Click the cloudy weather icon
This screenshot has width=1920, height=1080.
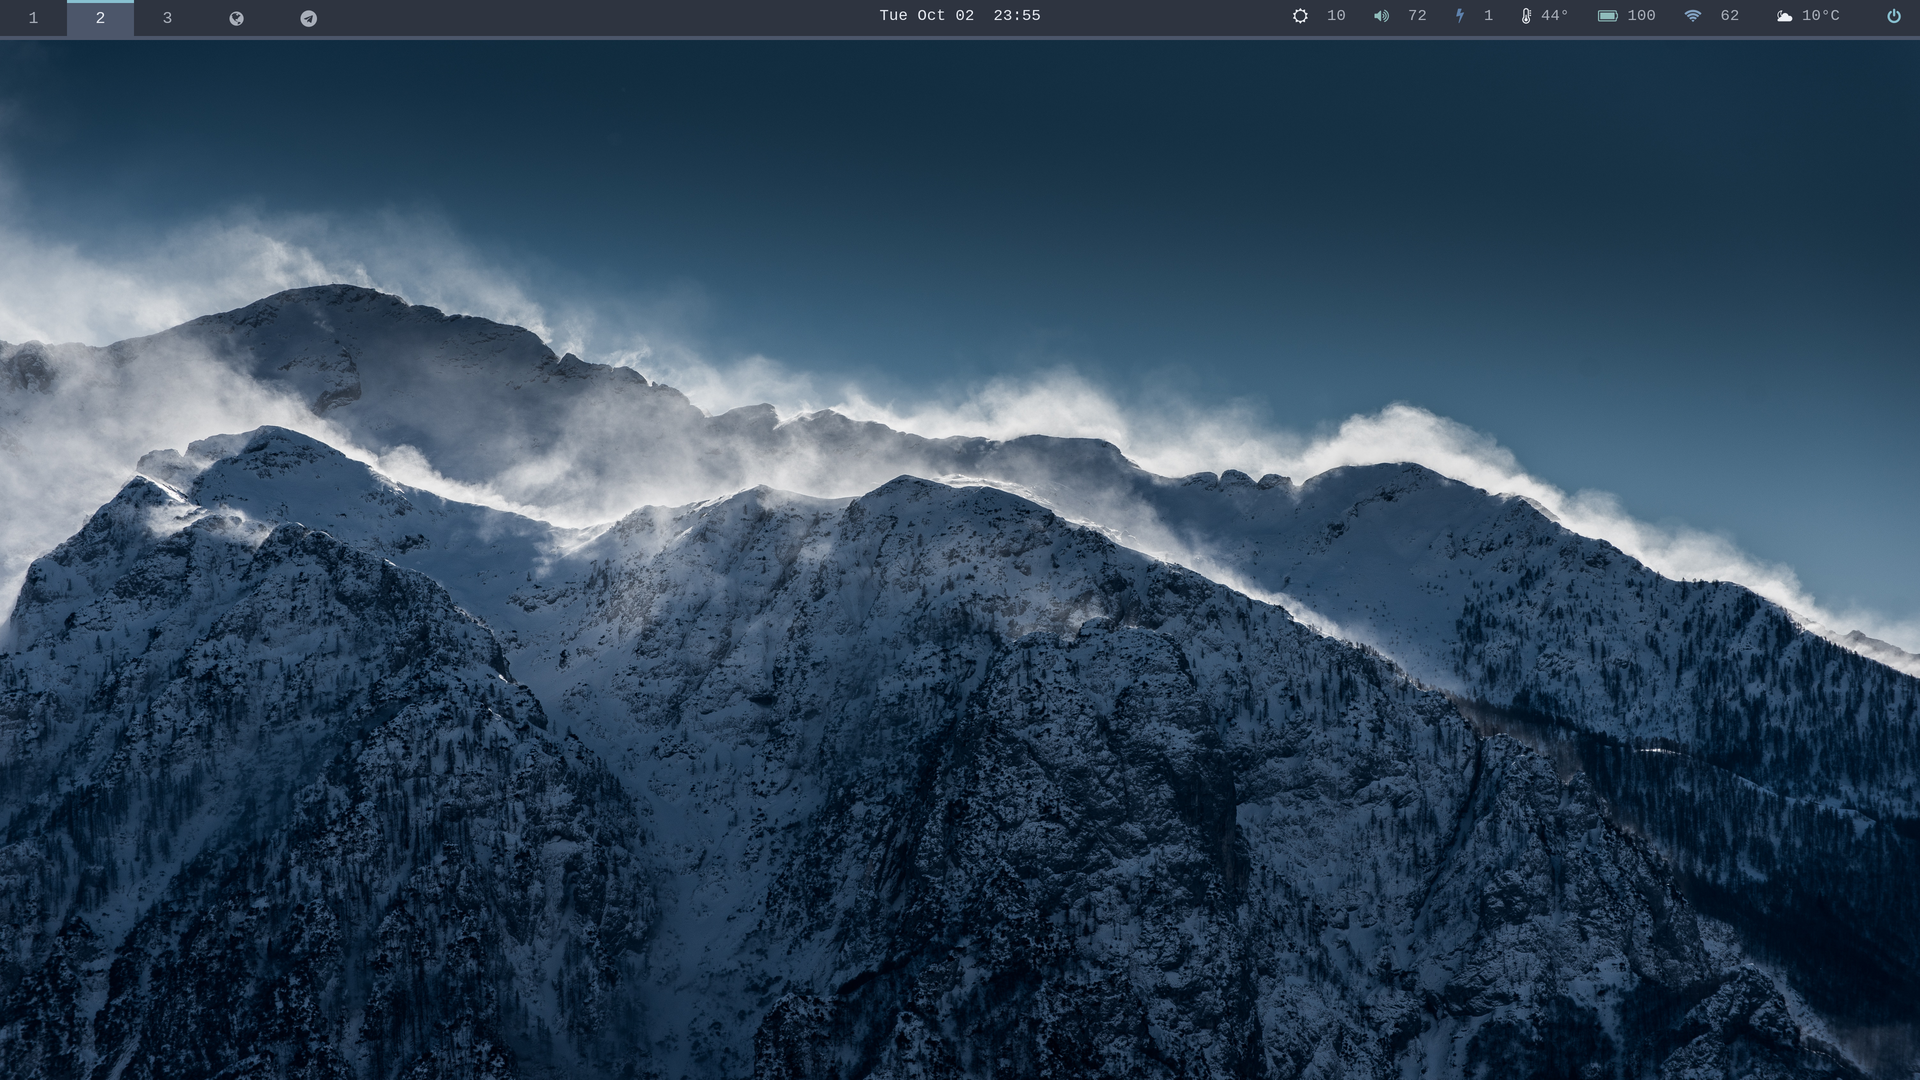click(1784, 16)
